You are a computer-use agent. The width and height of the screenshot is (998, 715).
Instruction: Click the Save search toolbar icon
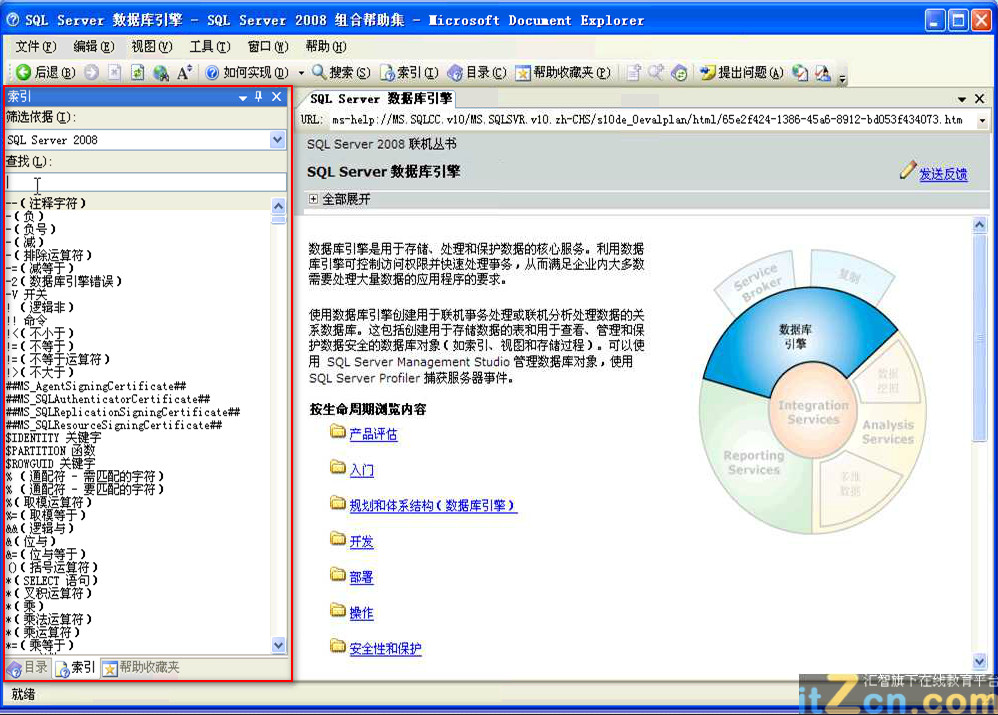pyautogui.click(x=656, y=73)
